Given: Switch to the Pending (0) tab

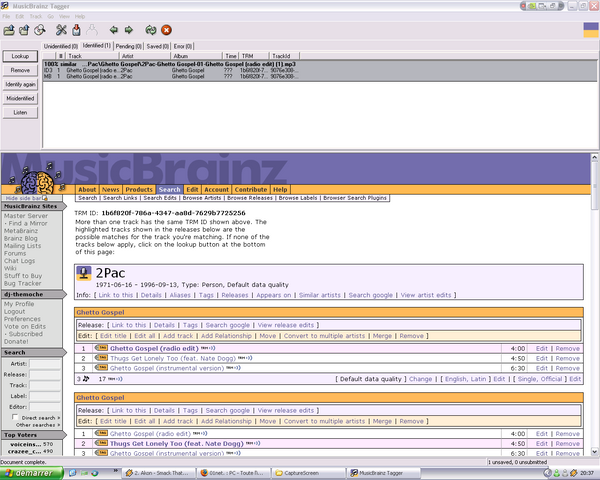Looking at the screenshot, I should point(129,46).
